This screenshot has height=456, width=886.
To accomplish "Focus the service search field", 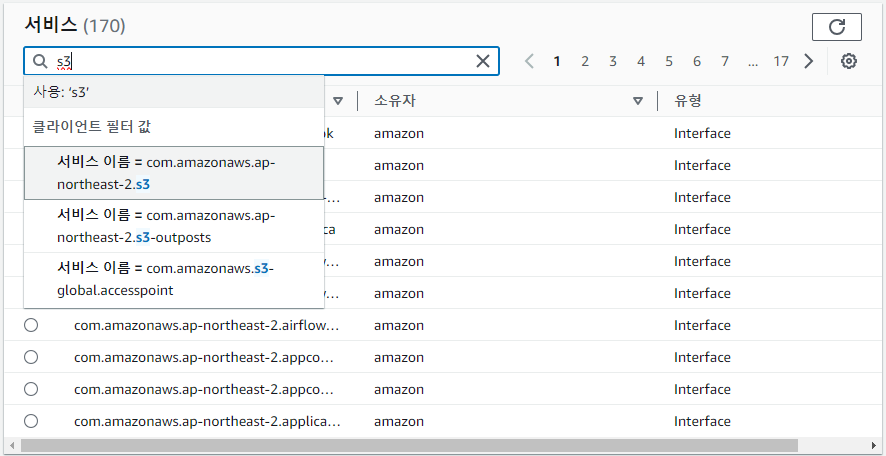I will point(261,61).
